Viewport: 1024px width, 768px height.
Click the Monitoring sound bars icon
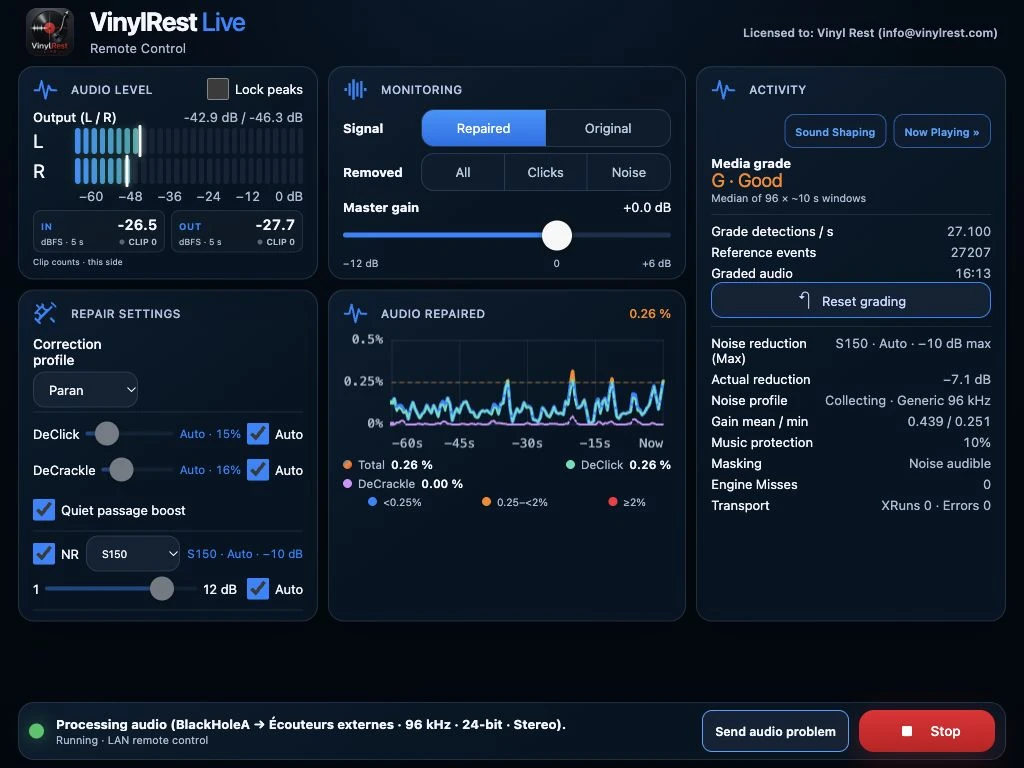point(355,89)
